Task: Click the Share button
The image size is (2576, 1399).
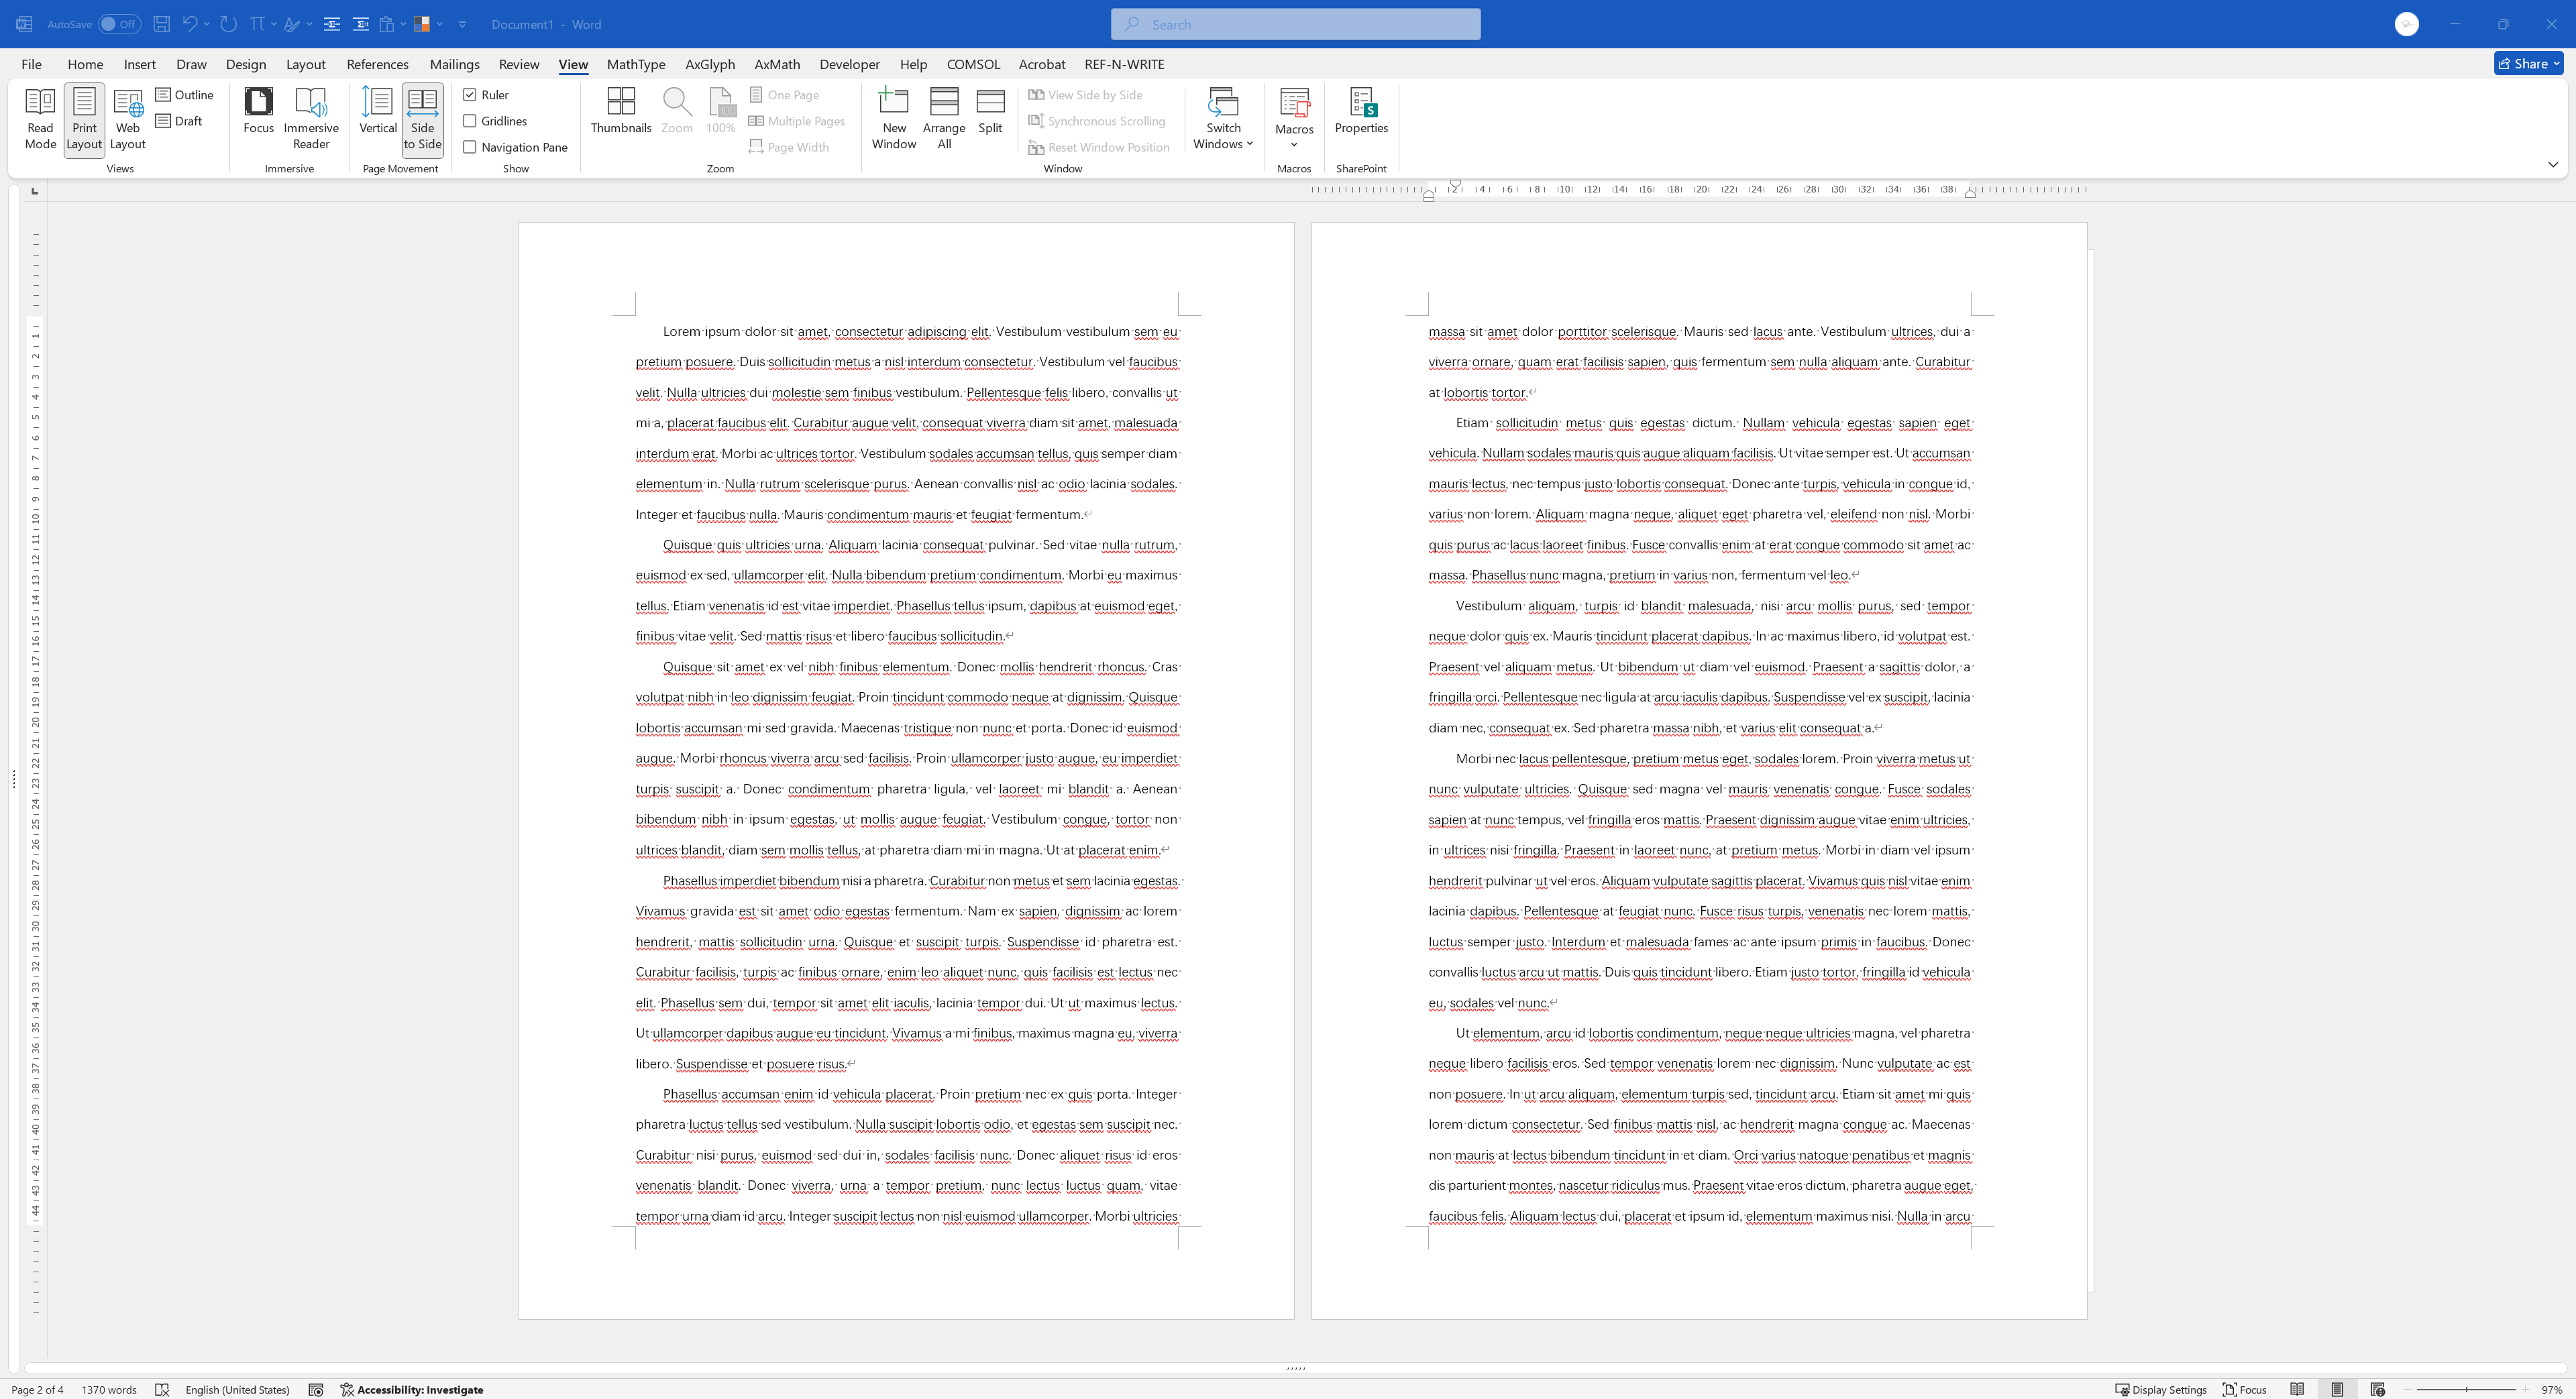Action: point(2527,63)
